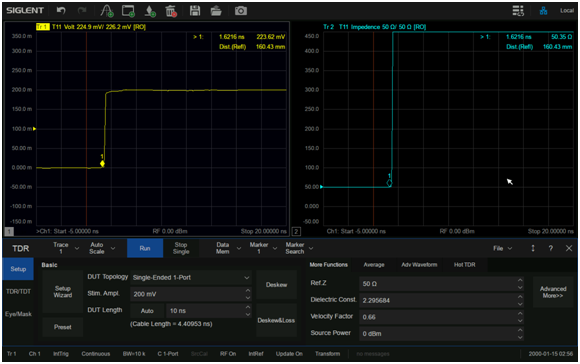580x364 pixels.
Task: Open the Hot TDR tab
Action: (x=465, y=264)
